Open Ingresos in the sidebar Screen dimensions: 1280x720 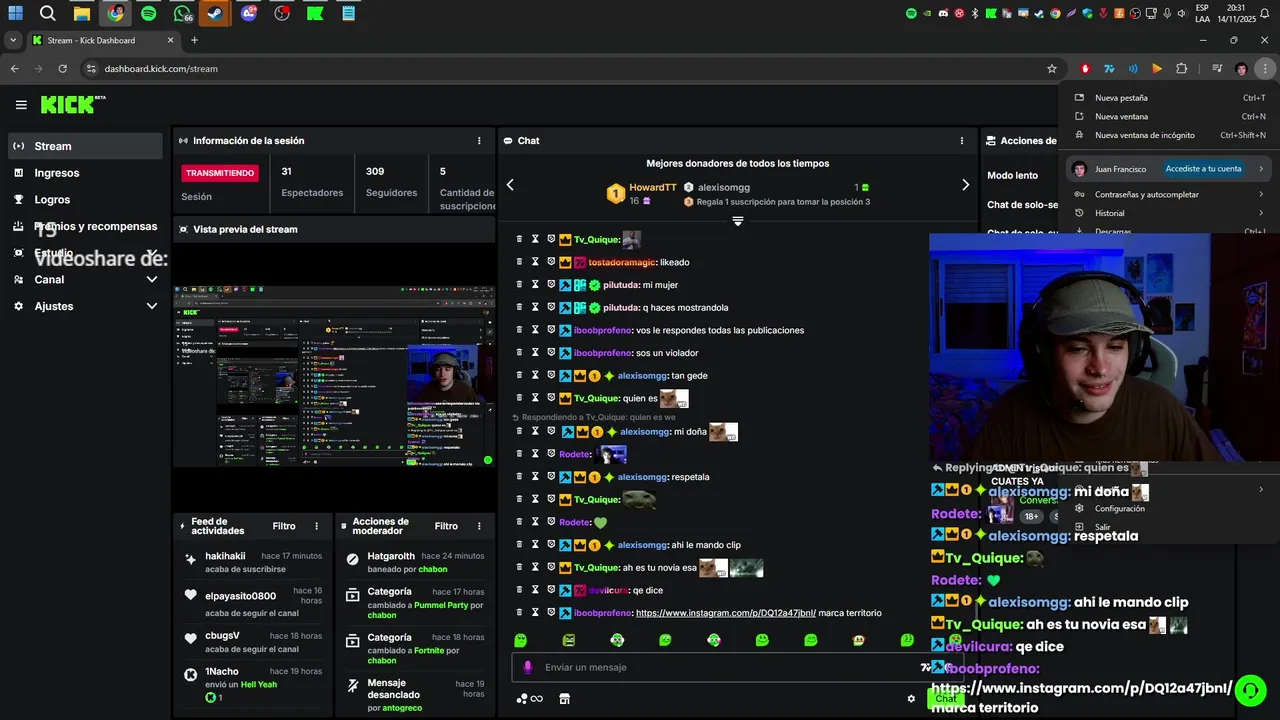[x=85, y=173]
